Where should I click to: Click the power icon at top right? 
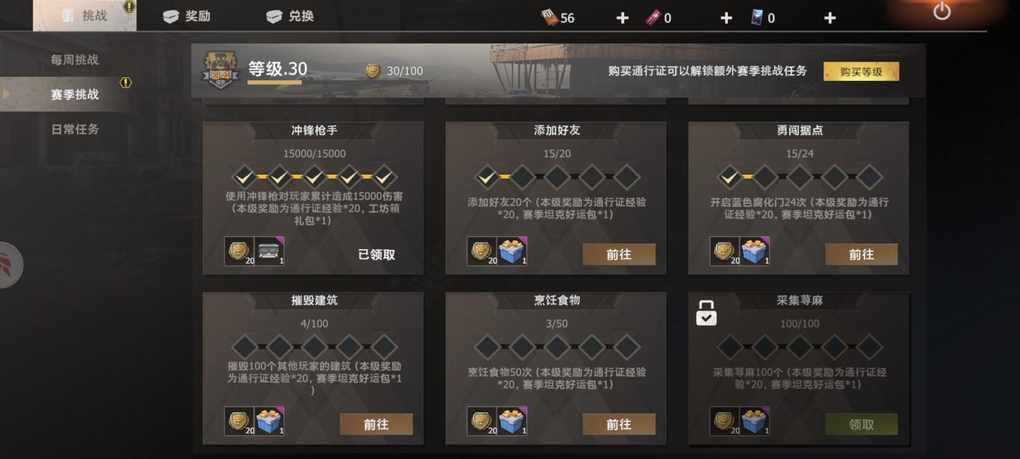[941, 11]
